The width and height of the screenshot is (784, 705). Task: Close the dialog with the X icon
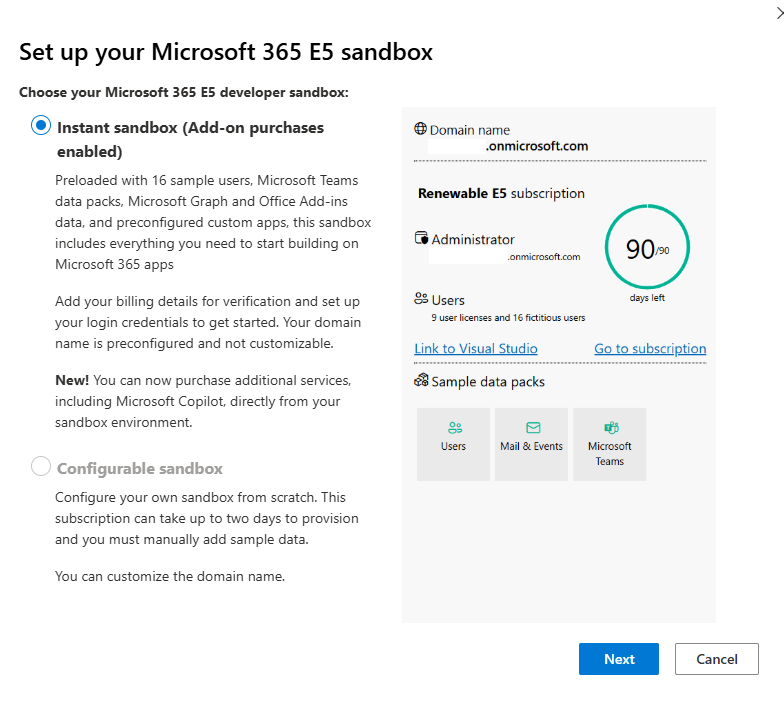pos(780,12)
